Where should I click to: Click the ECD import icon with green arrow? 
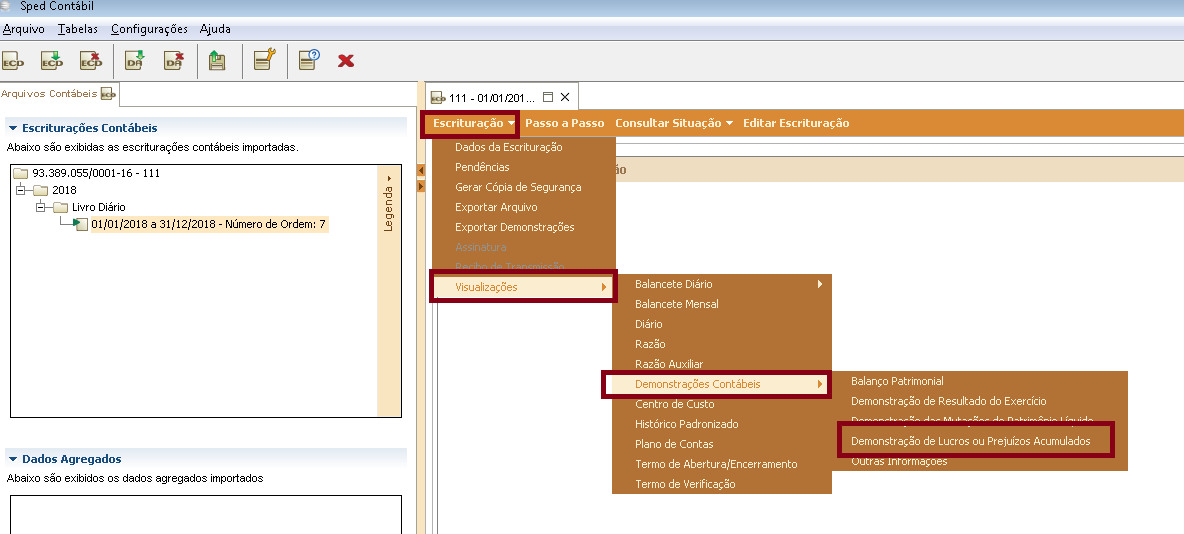(x=52, y=61)
